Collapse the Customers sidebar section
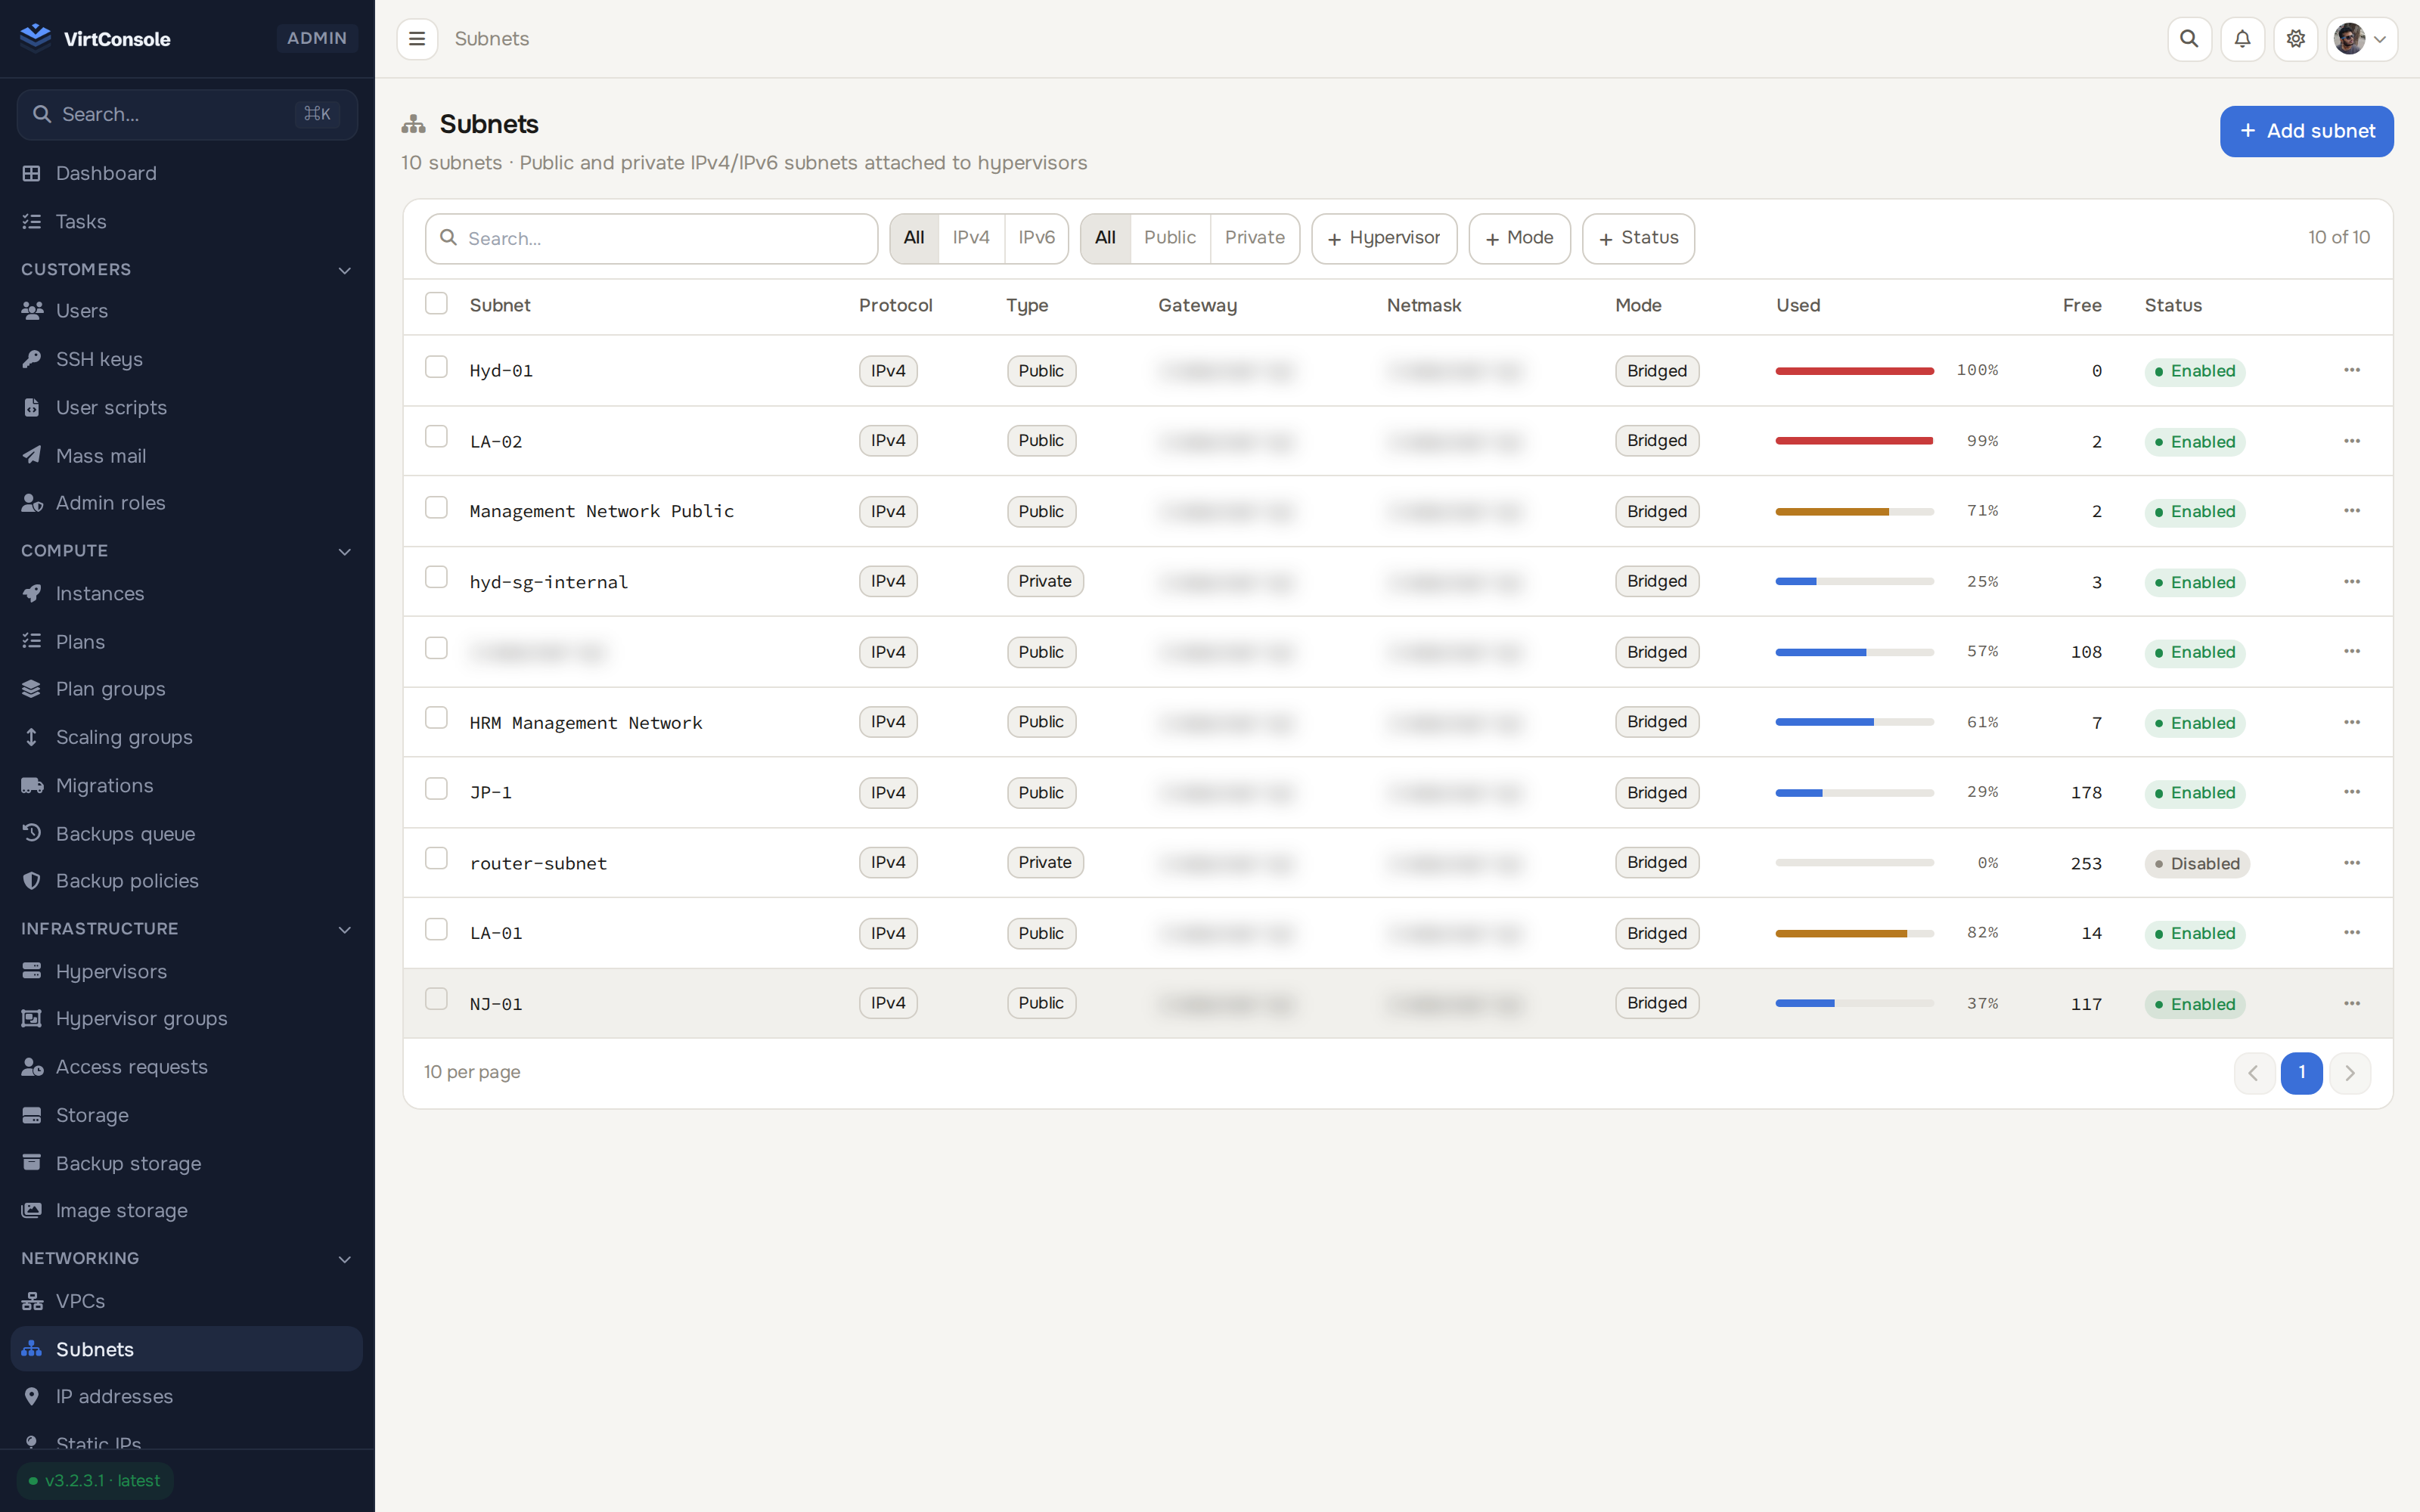This screenshot has height=1512, width=2420. coord(187,269)
